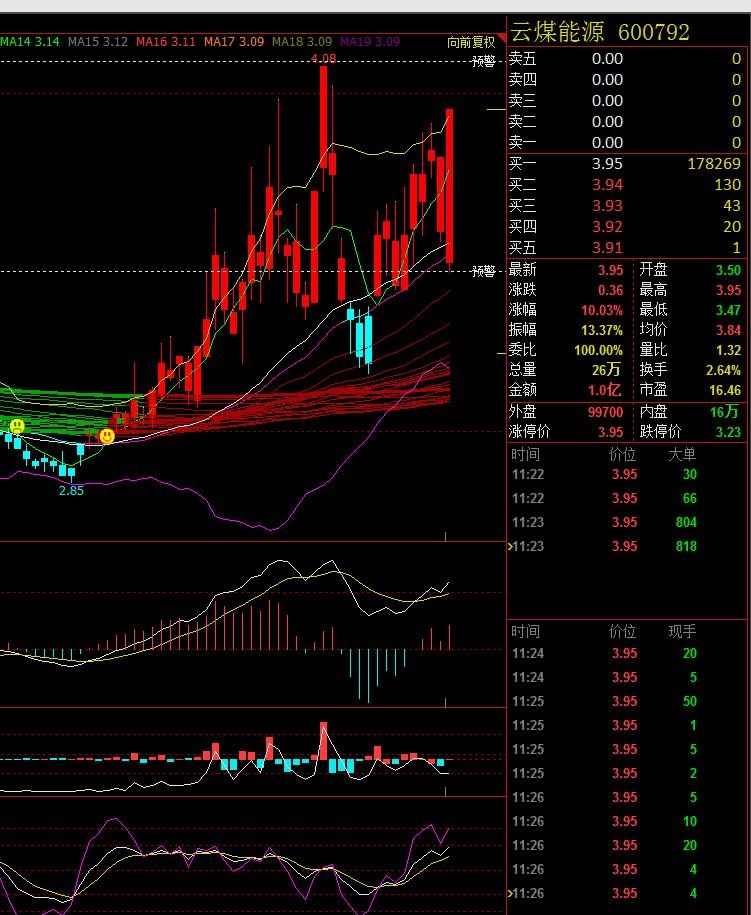
Task: Click the stock name 云煤能源
Action: 558,32
